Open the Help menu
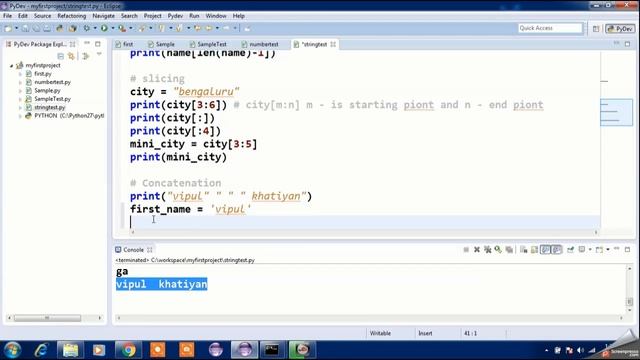Viewport: 640px width, 360px height. click(238, 16)
